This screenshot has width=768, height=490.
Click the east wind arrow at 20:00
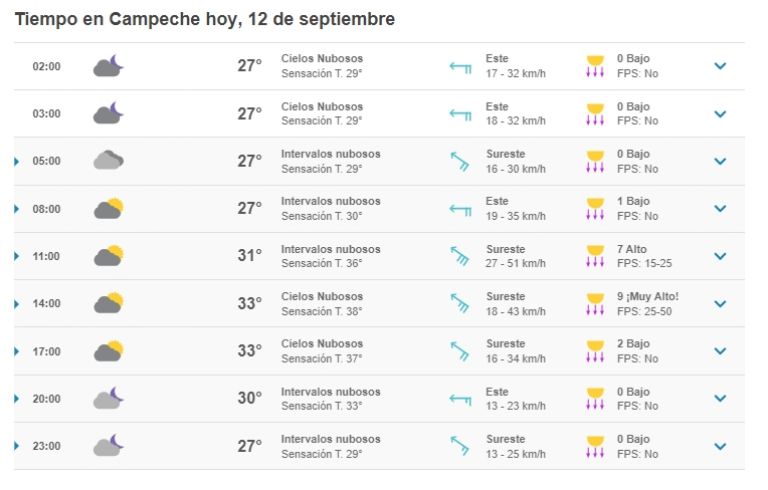460,399
